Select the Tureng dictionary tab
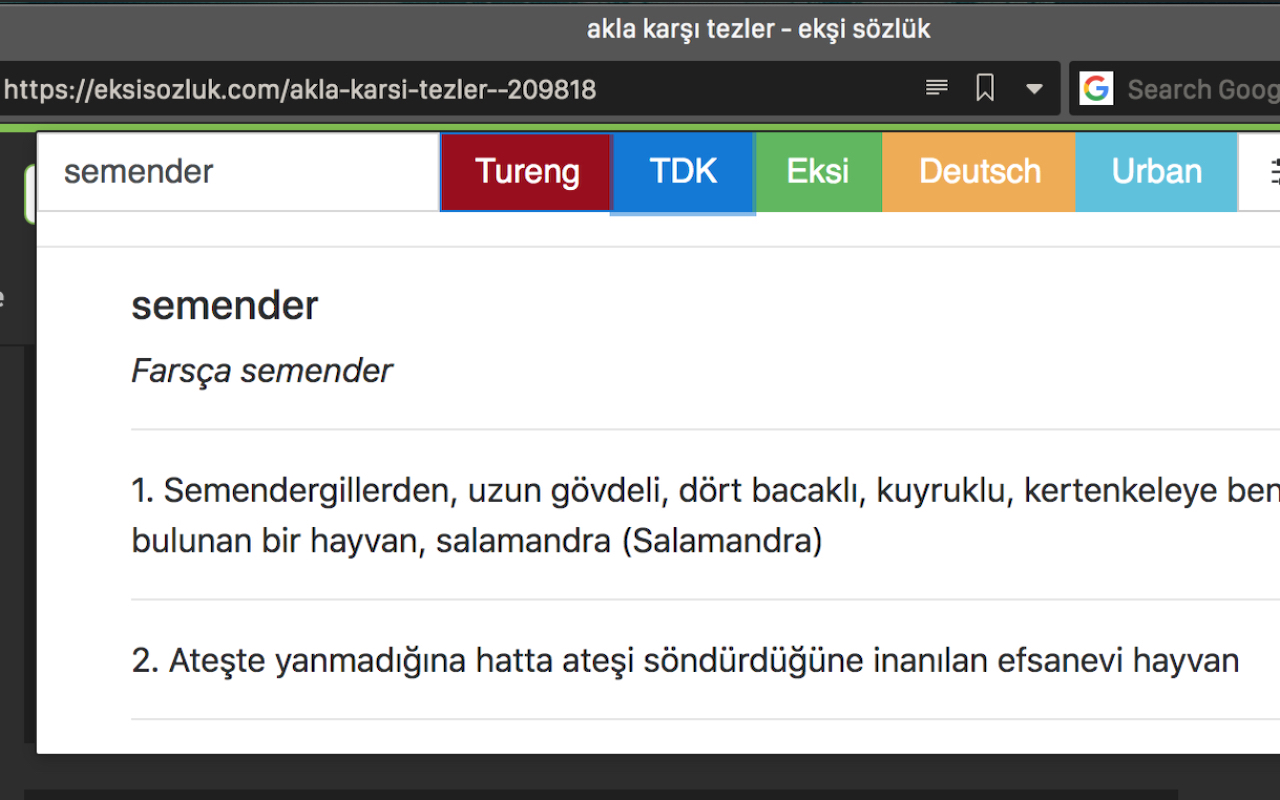The width and height of the screenshot is (1280, 800). [x=525, y=171]
